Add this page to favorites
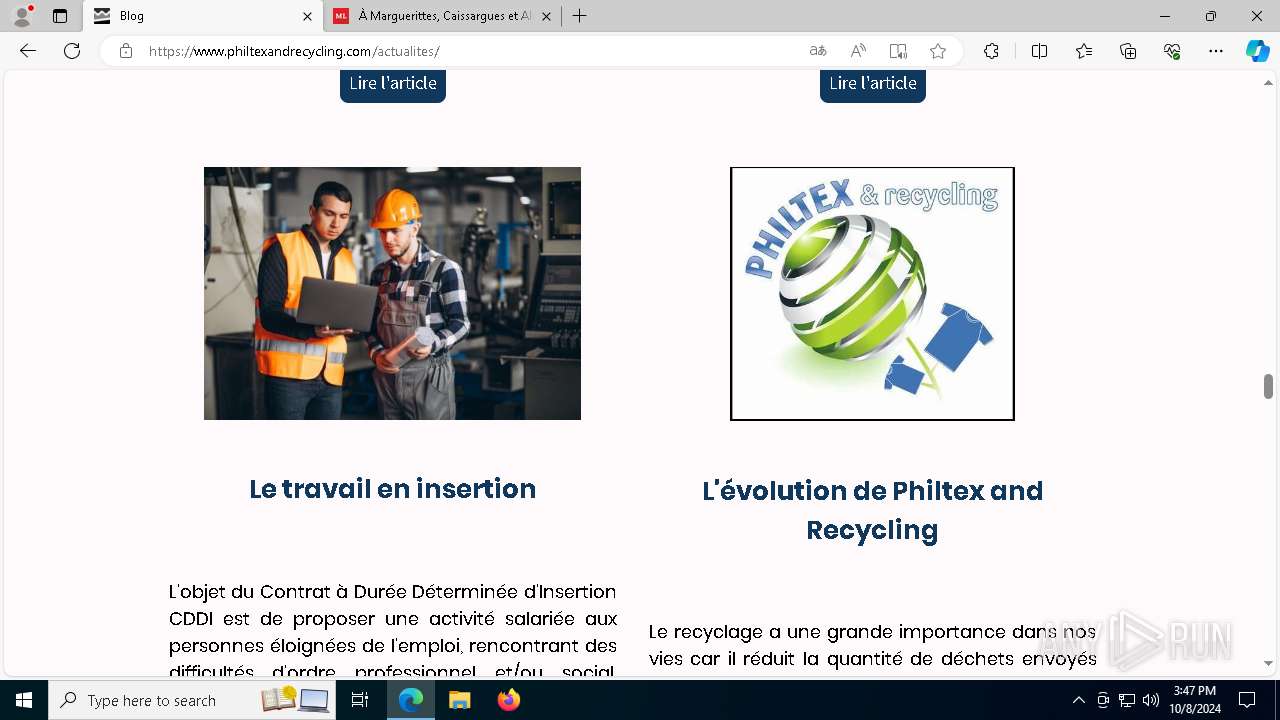Screen dimensions: 1280x720 point(938,51)
